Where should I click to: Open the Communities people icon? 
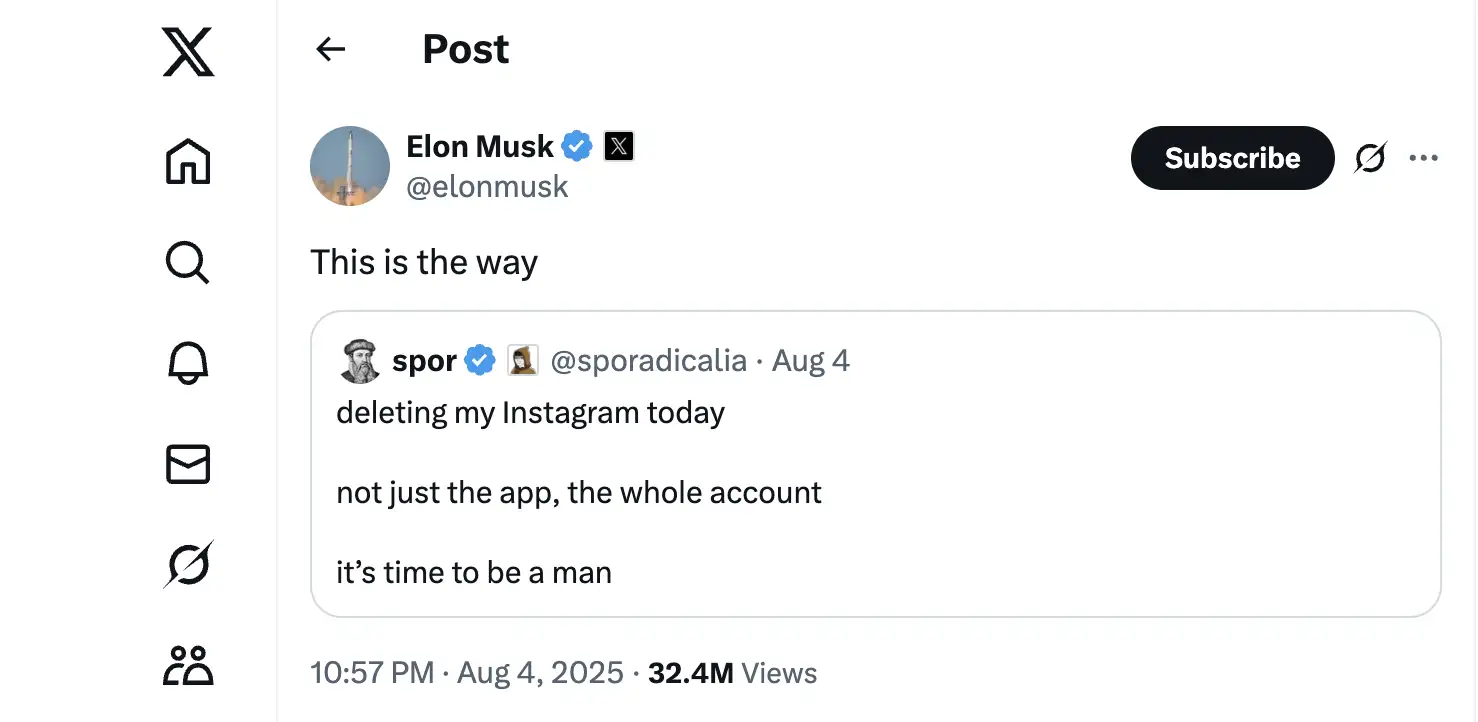pyautogui.click(x=188, y=665)
